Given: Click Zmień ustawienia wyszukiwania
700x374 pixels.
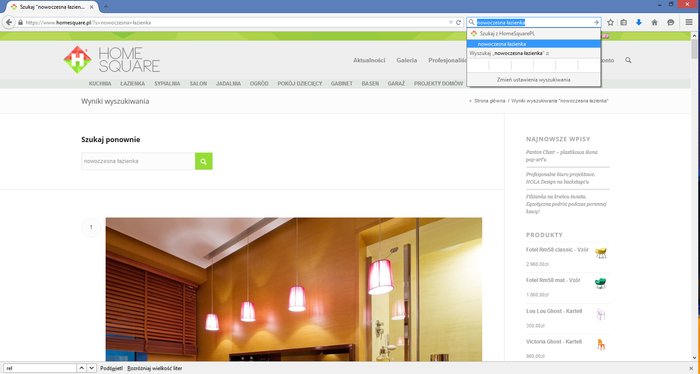Looking at the screenshot, I should [x=533, y=79].
